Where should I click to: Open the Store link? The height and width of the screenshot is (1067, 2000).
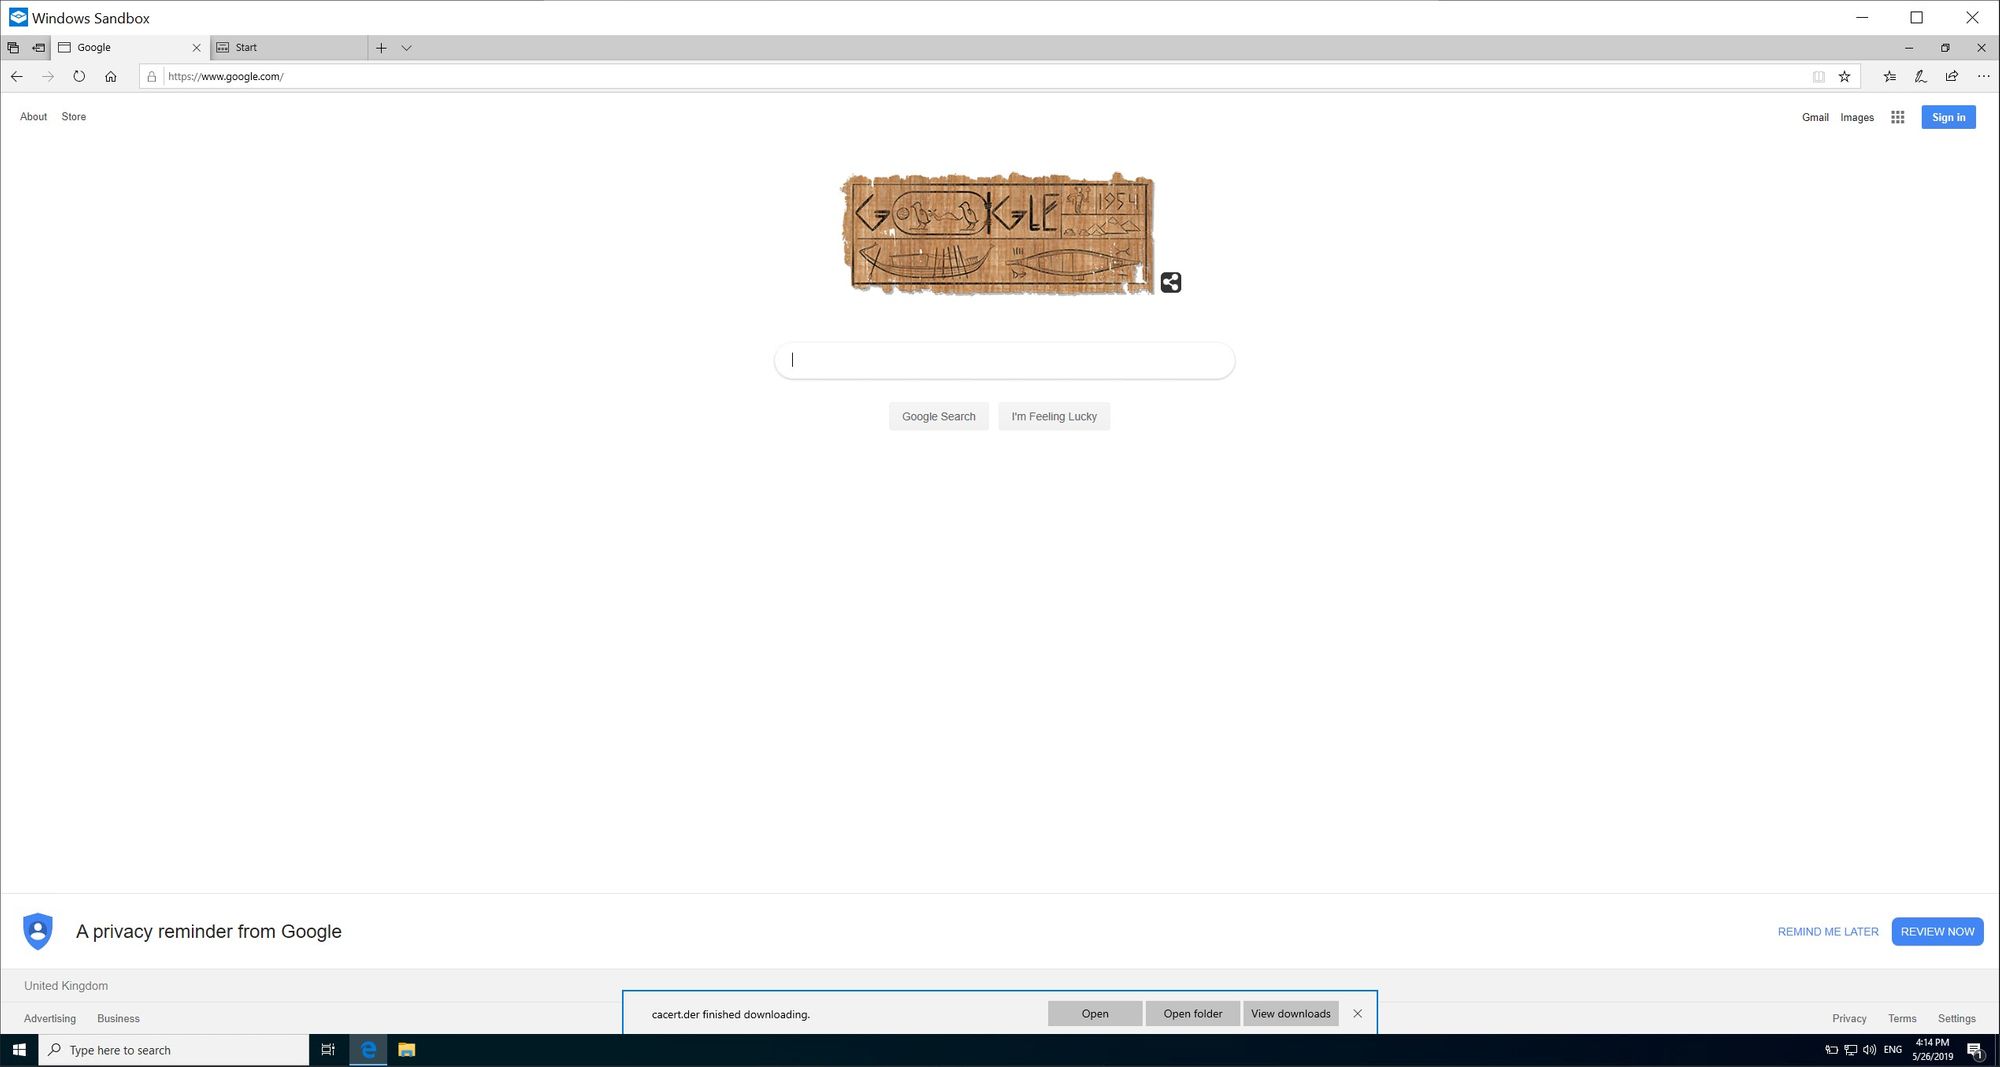74,117
